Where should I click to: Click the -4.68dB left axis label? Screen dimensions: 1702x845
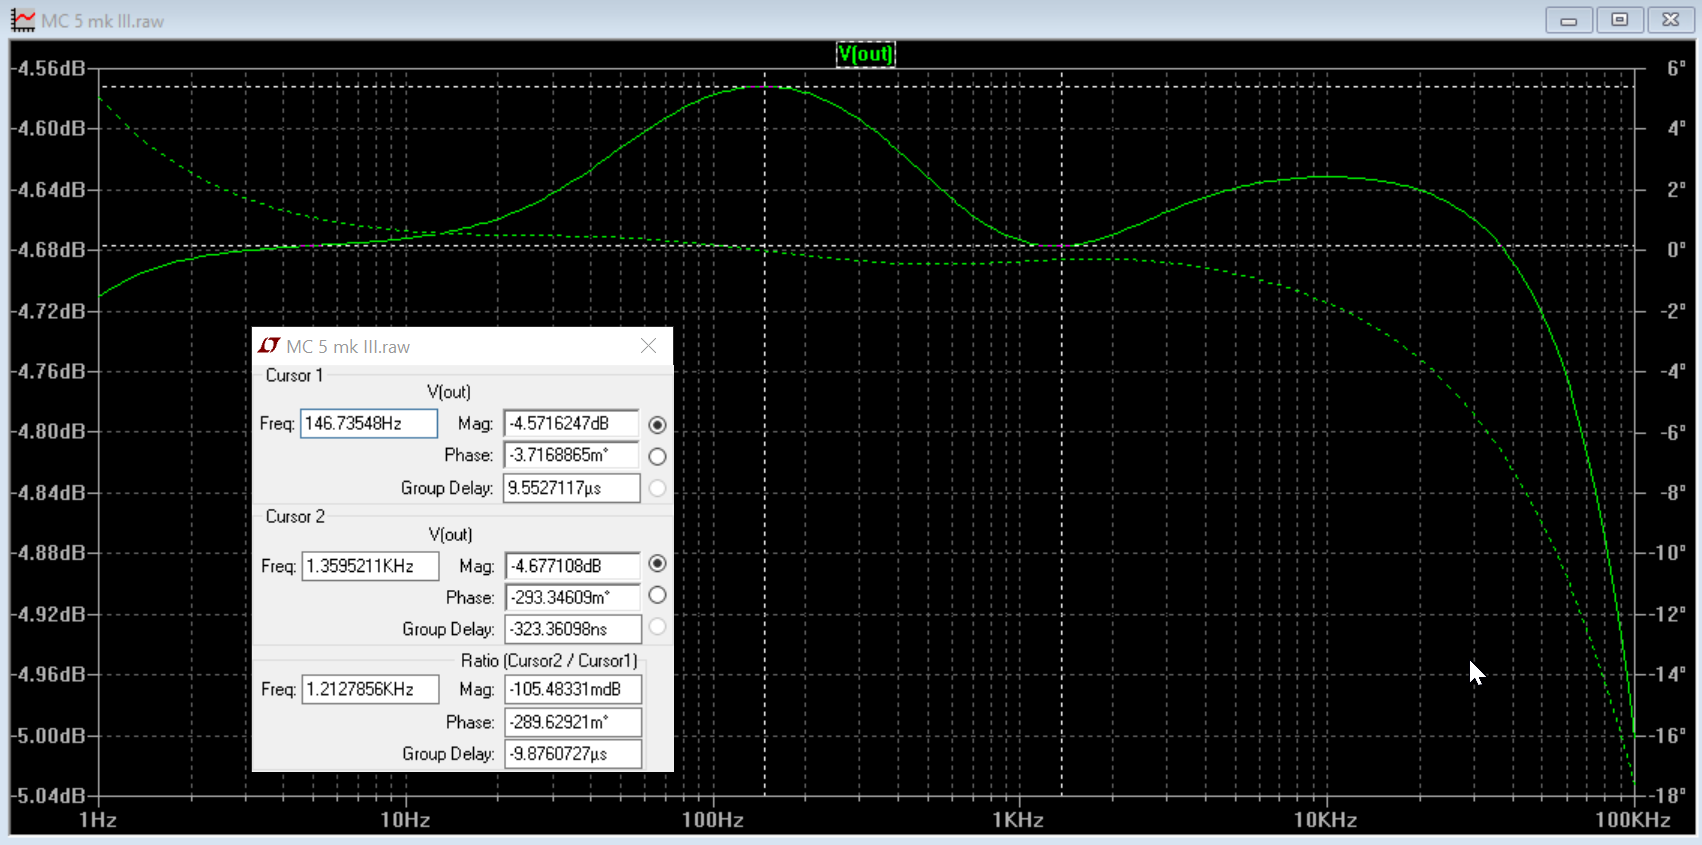pyautogui.click(x=49, y=250)
